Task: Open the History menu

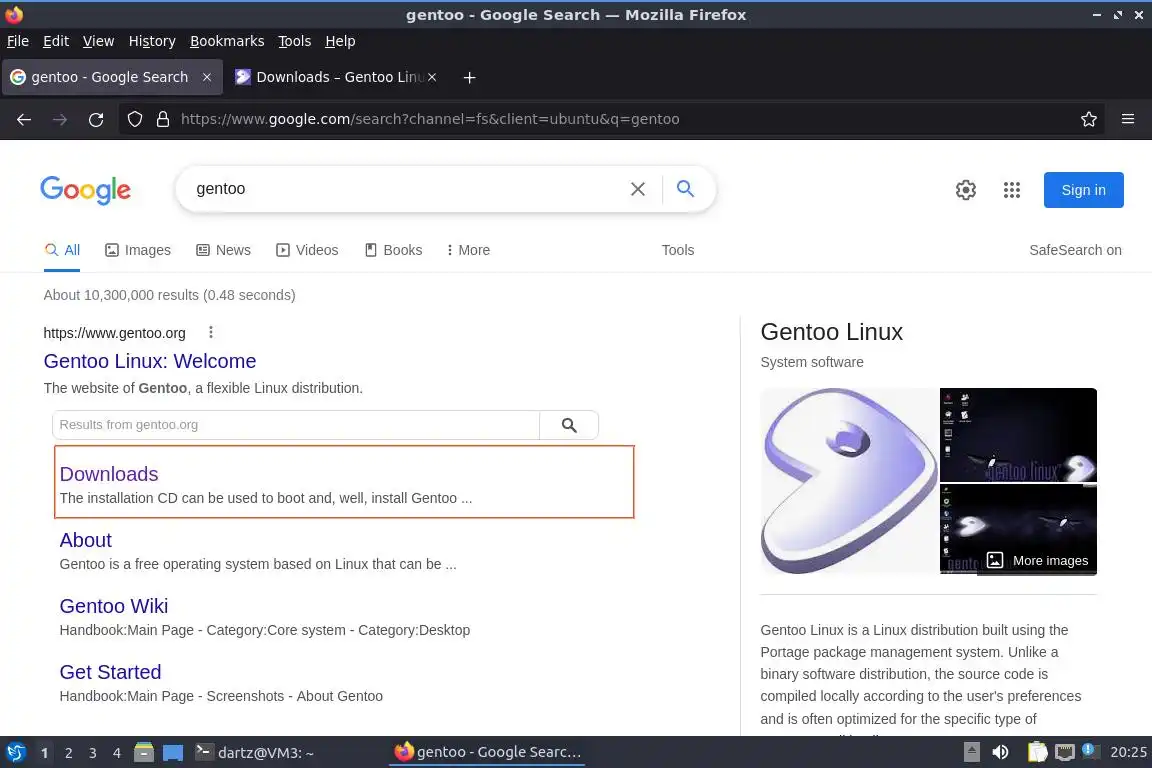Action: (152, 41)
